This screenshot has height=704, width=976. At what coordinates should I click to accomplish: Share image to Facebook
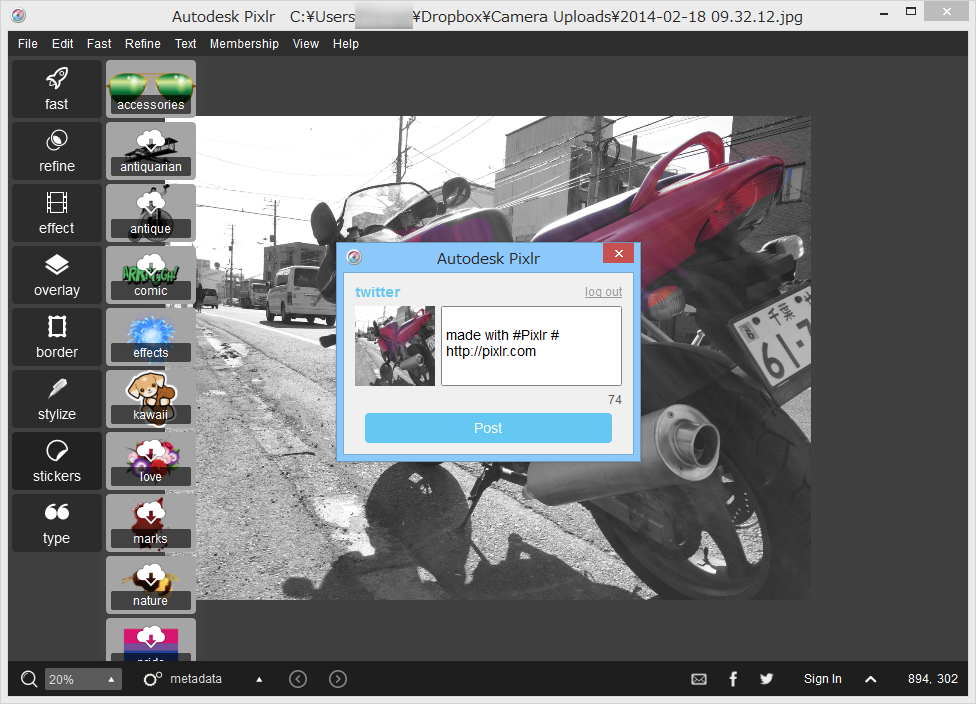pos(733,679)
